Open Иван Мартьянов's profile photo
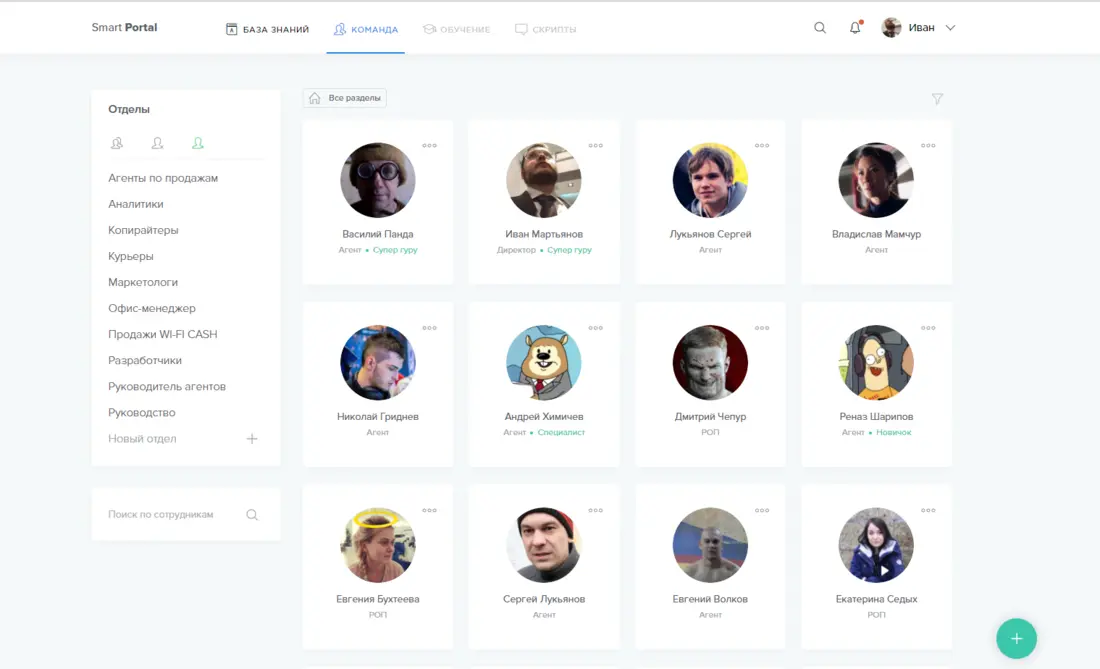The height and width of the screenshot is (669, 1100). coord(544,181)
